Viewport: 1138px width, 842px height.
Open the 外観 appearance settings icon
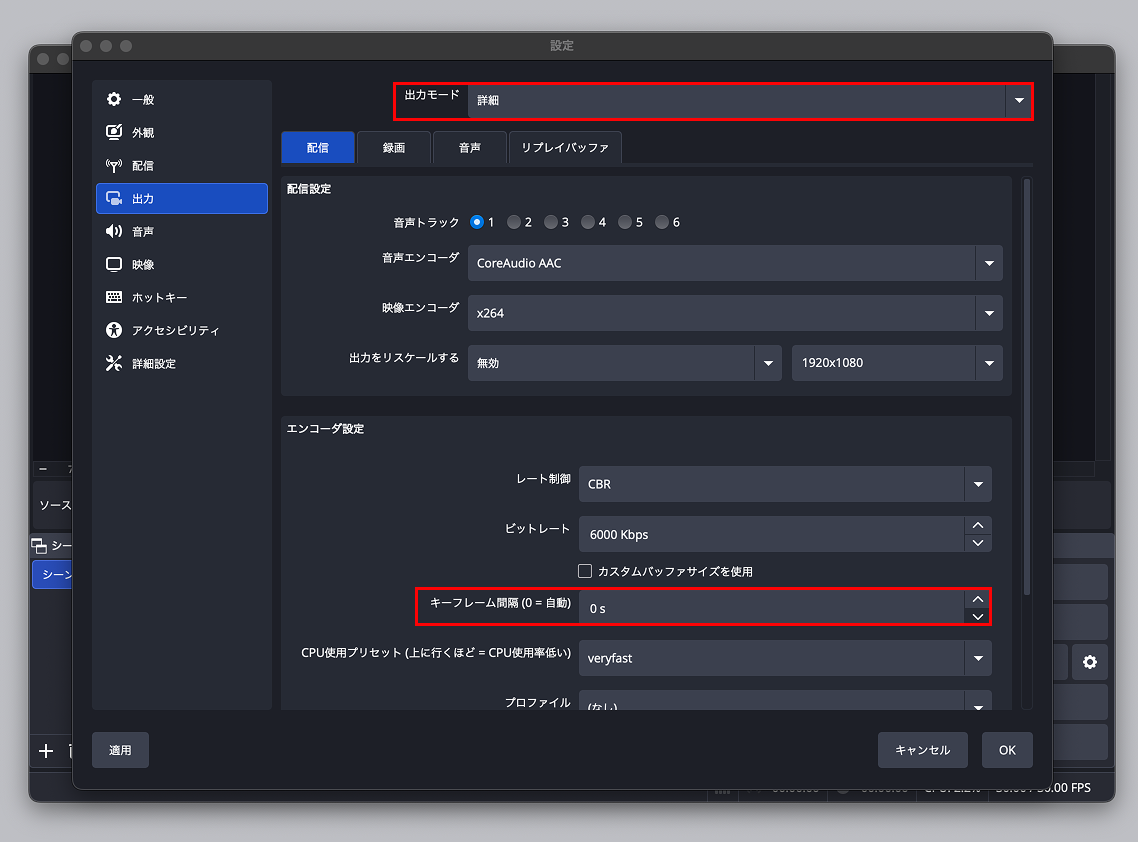point(114,133)
